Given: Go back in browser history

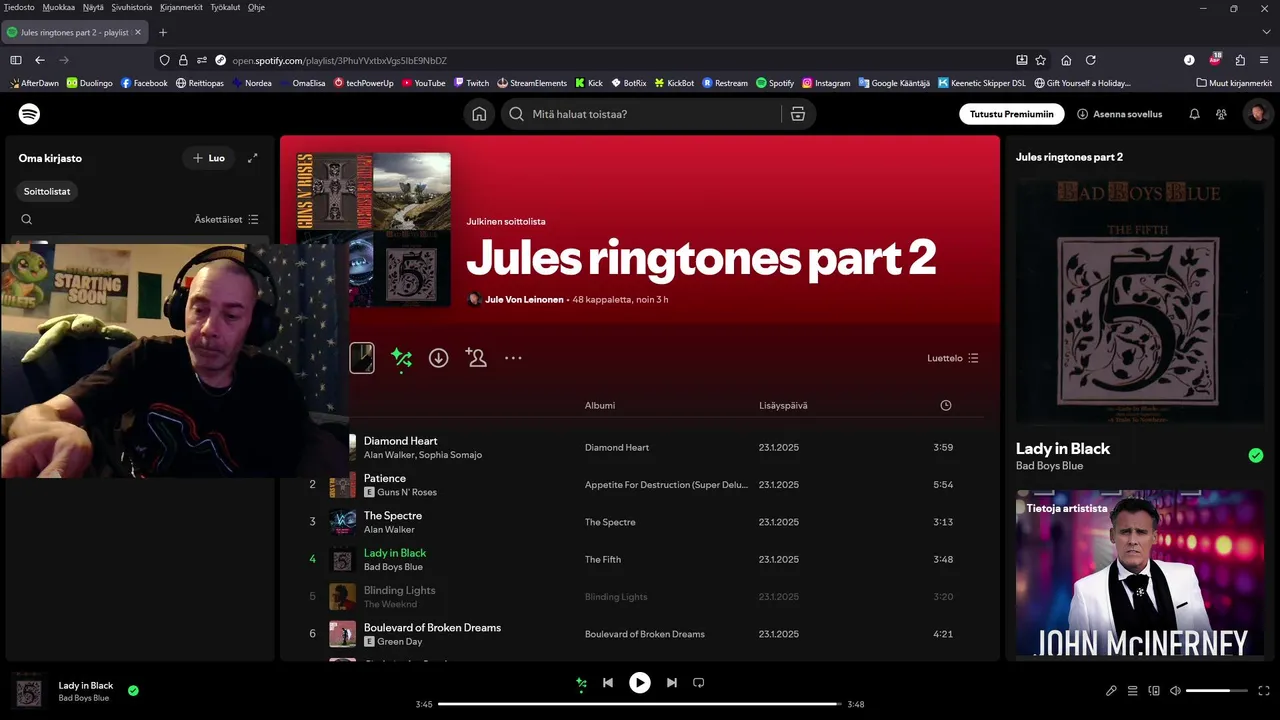Looking at the screenshot, I should pyautogui.click(x=40, y=60).
